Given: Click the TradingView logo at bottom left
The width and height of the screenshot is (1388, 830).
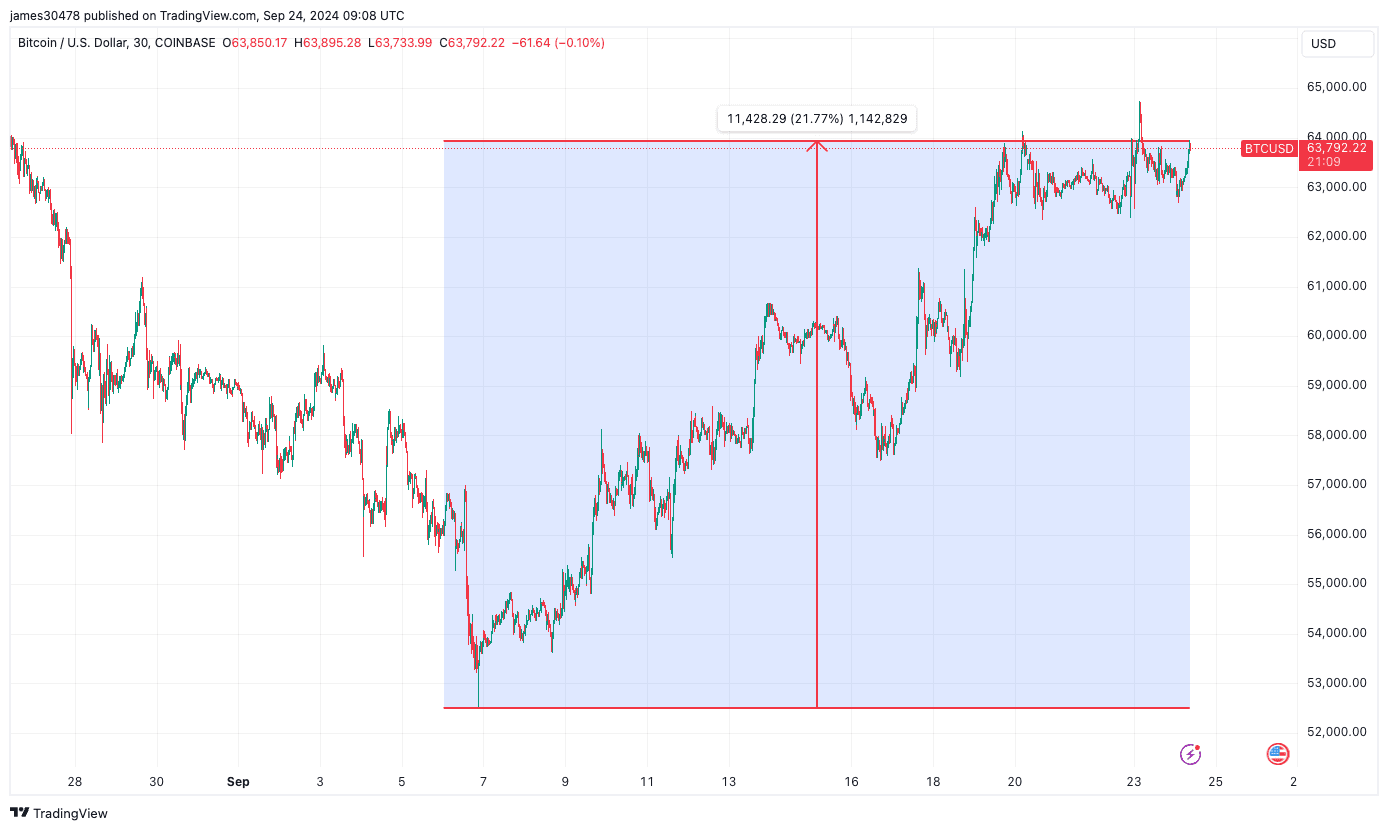Looking at the screenshot, I should (59, 813).
